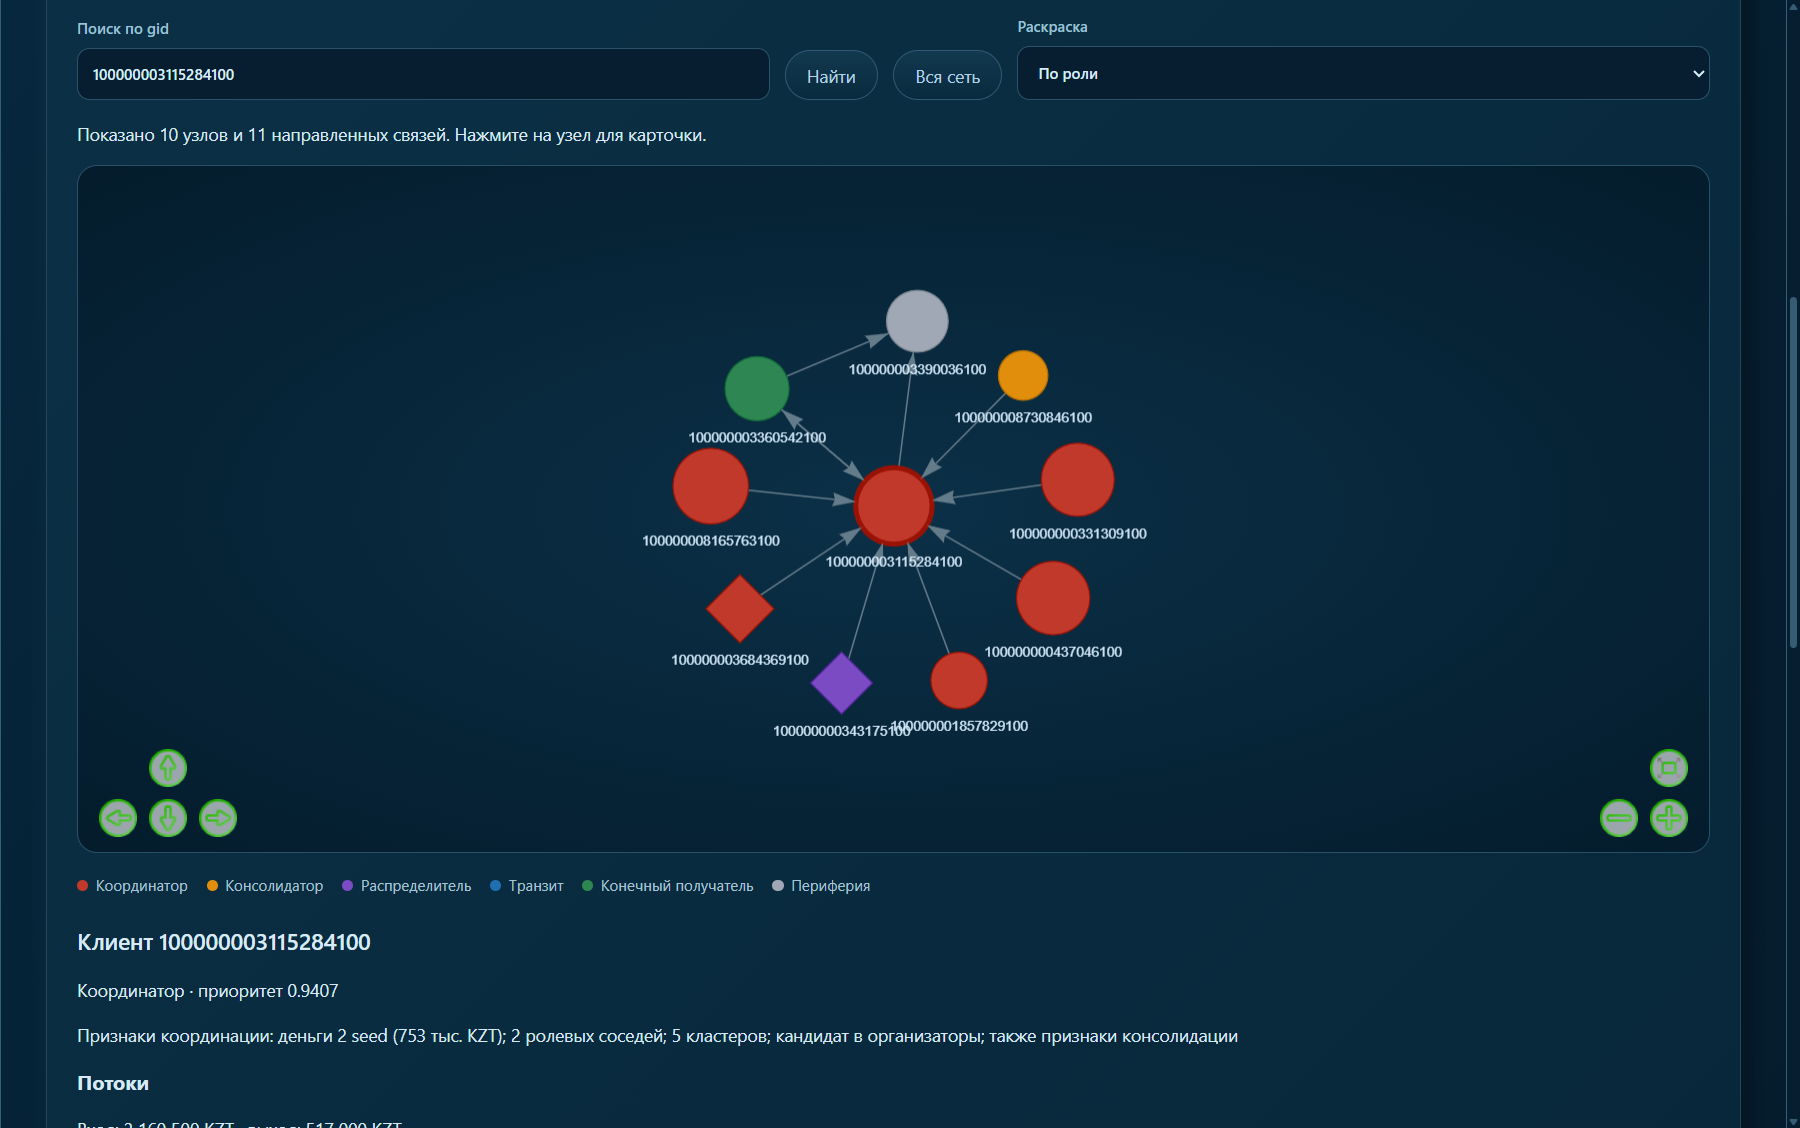Select red node 100000008165763100
This screenshot has height=1128, width=1800.
pyautogui.click(x=711, y=486)
